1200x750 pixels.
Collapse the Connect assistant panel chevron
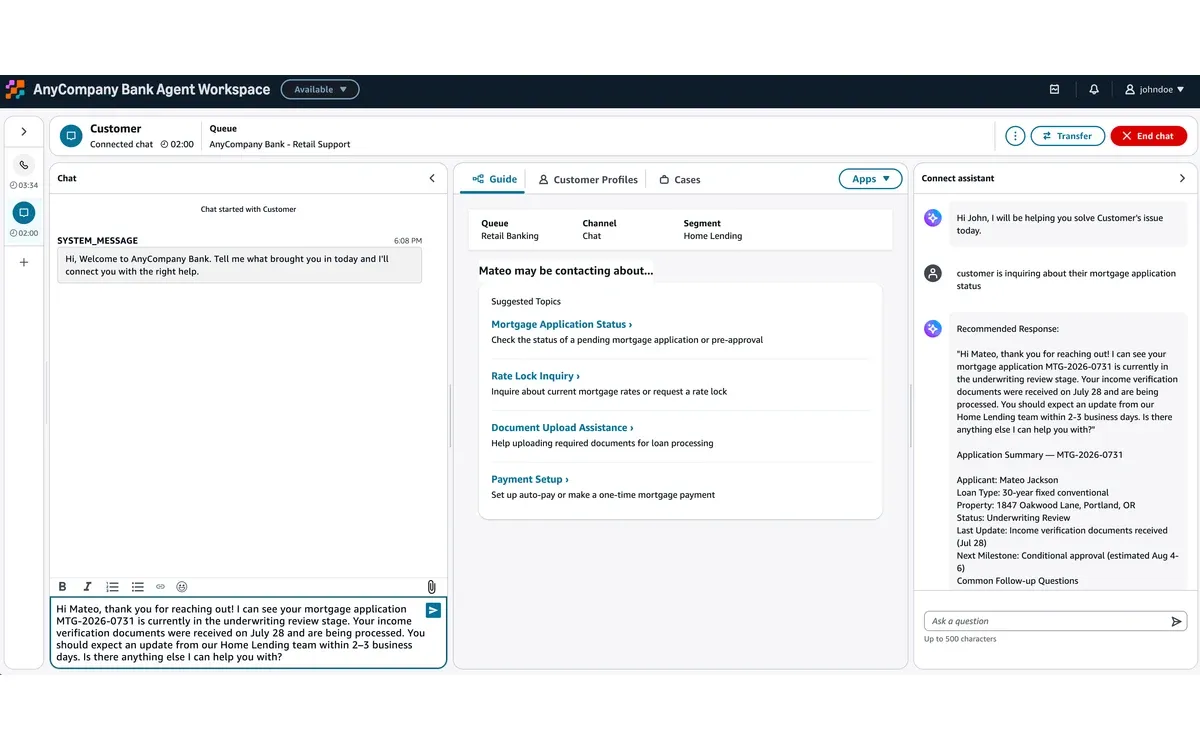1182,178
